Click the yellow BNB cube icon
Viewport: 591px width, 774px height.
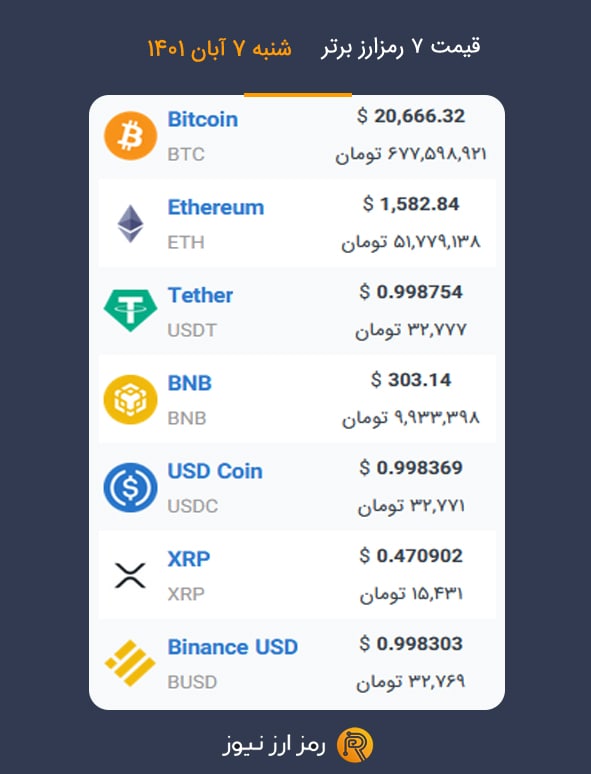tap(130, 399)
